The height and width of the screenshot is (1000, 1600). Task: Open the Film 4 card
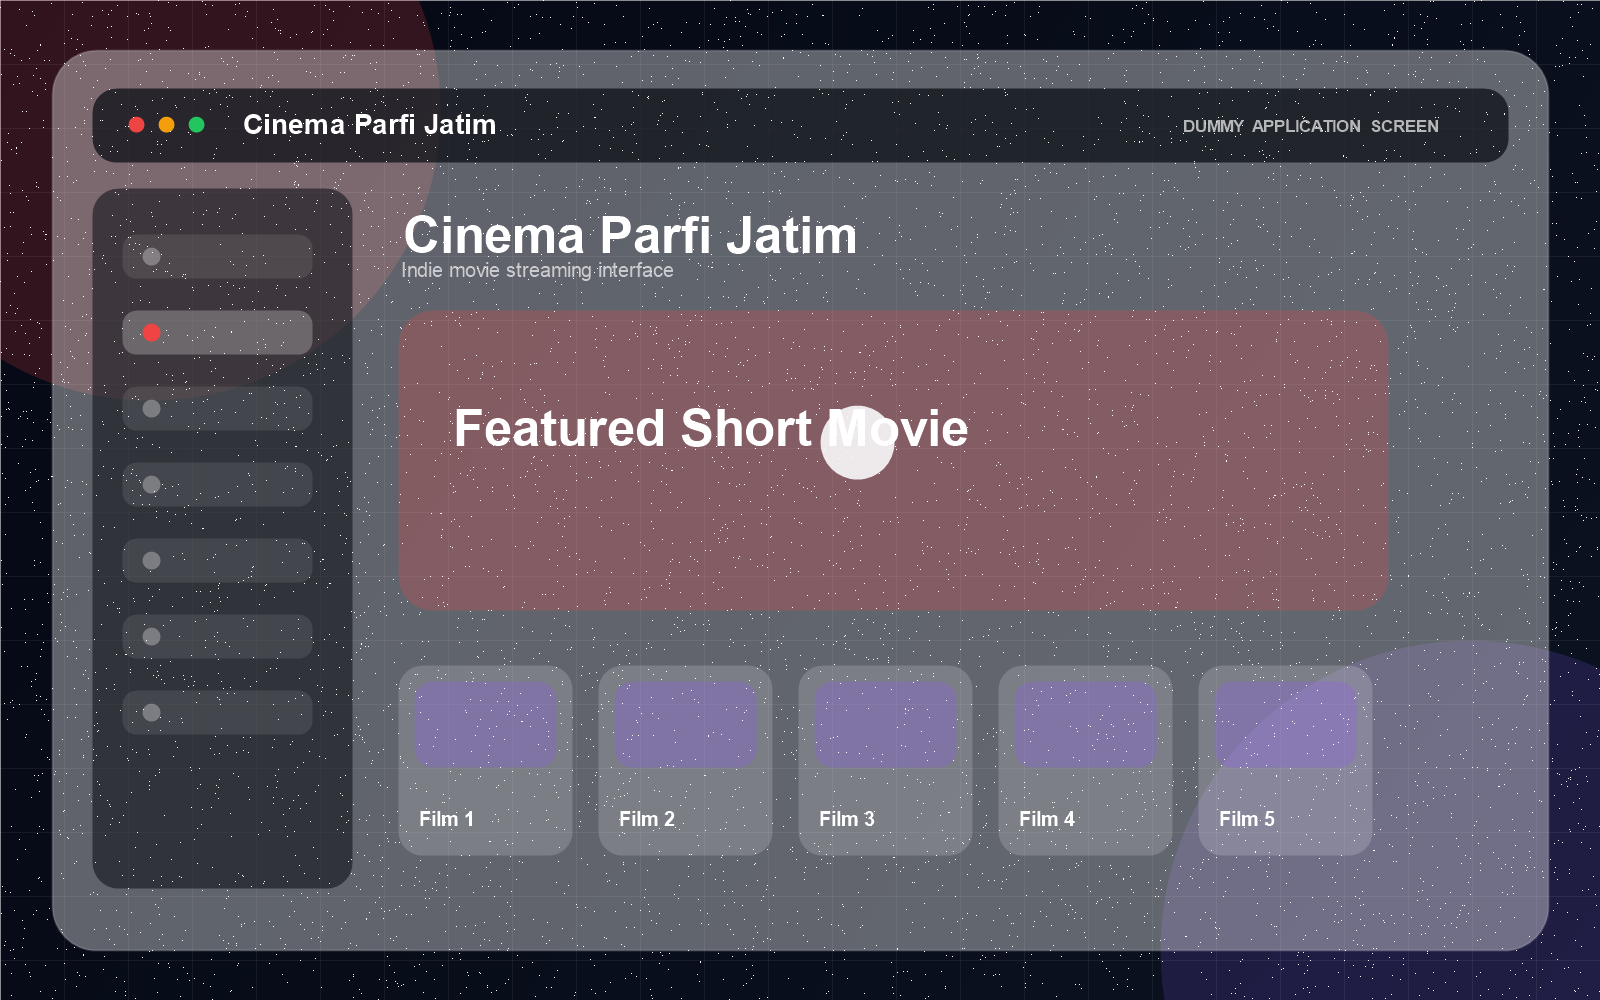pos(1085,761)
